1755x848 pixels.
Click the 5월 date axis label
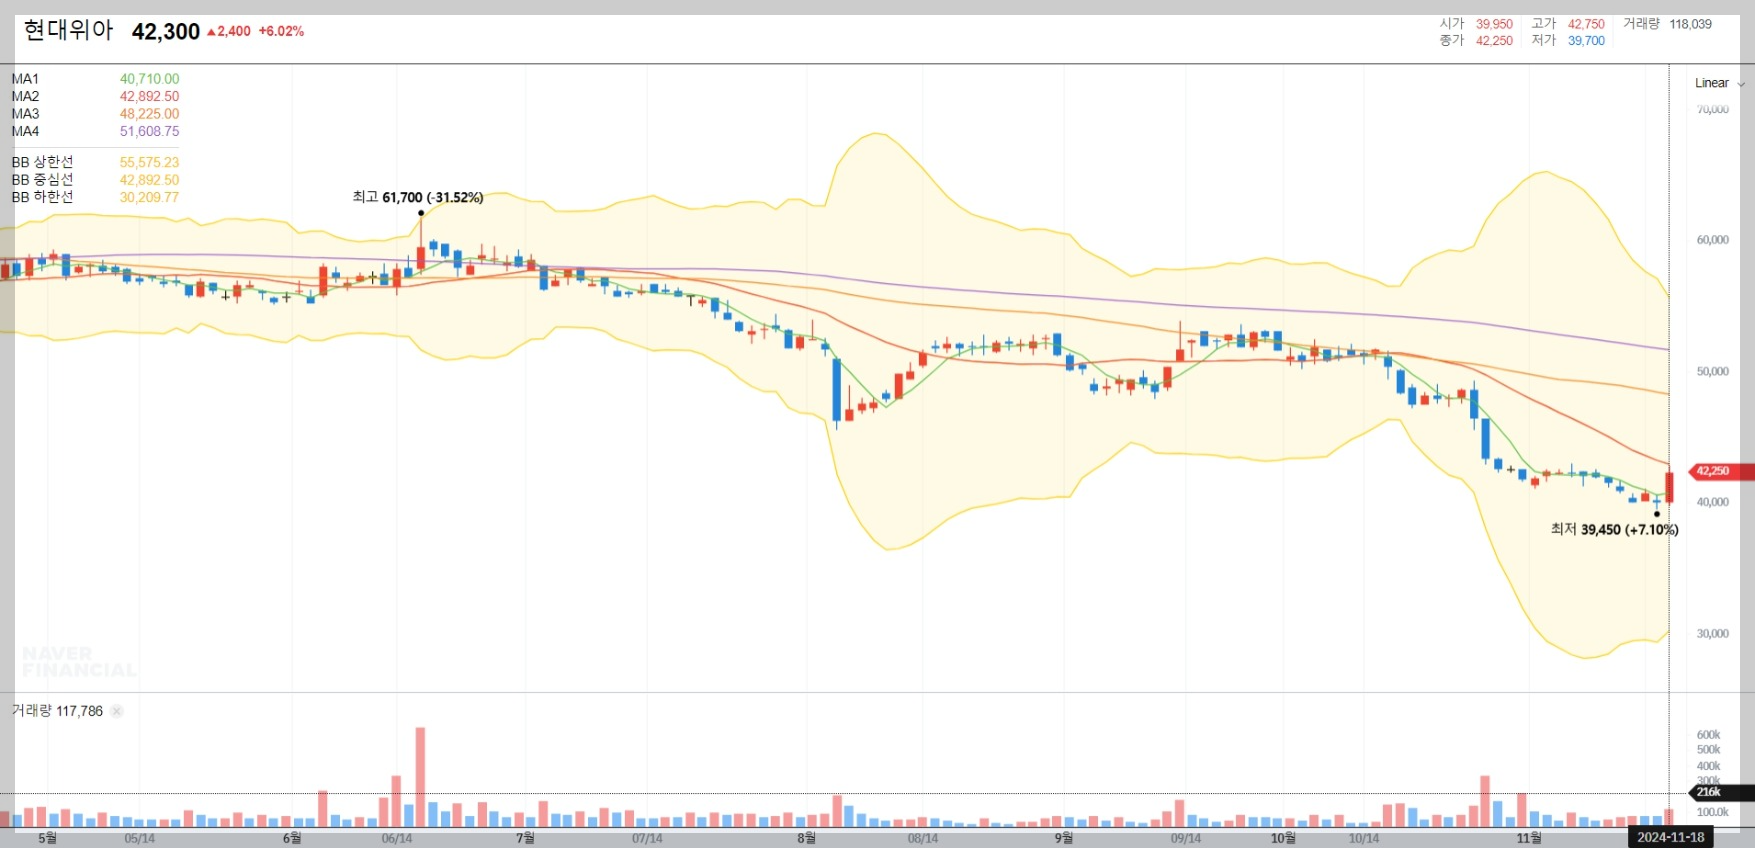coord(47,838)
